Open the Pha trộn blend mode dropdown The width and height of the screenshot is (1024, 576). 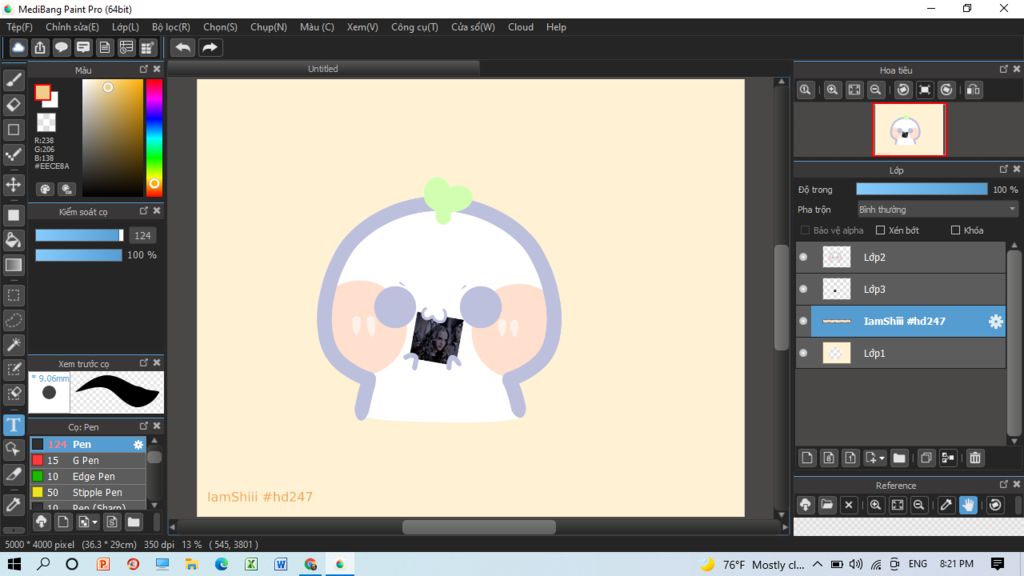(x=938, y=210)
